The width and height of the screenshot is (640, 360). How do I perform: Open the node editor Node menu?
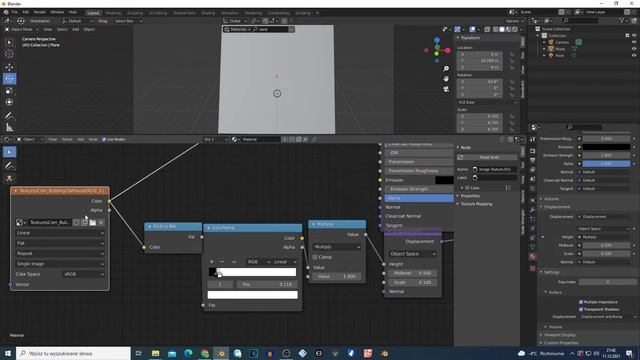[x=93, y=140]
